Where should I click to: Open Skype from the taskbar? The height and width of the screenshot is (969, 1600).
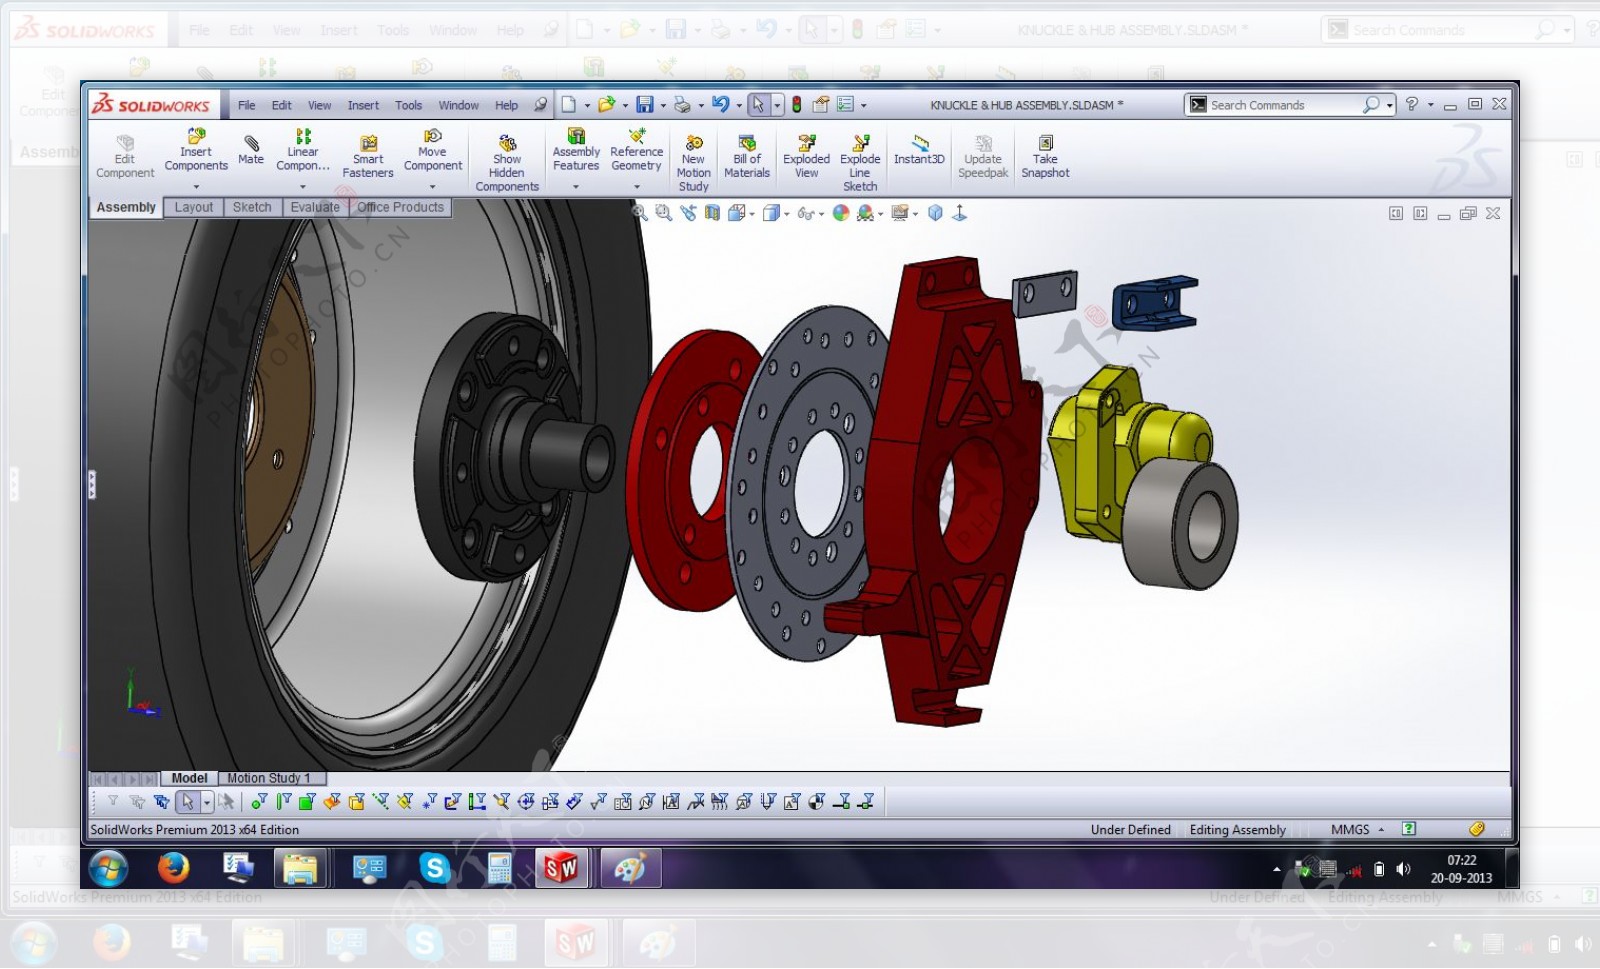coord(434,867)
